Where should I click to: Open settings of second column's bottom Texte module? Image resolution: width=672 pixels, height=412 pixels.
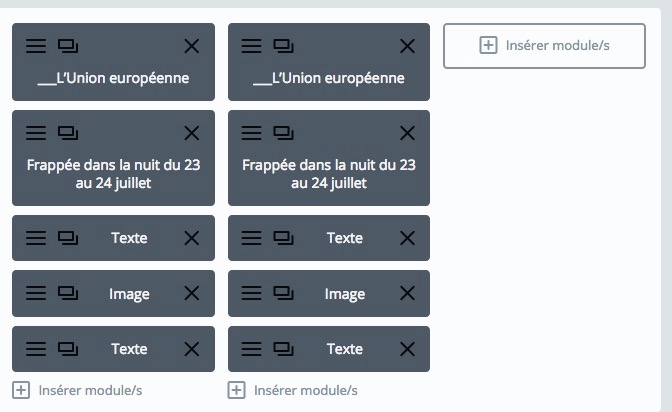pyautogui.click(x=252, y=349)
